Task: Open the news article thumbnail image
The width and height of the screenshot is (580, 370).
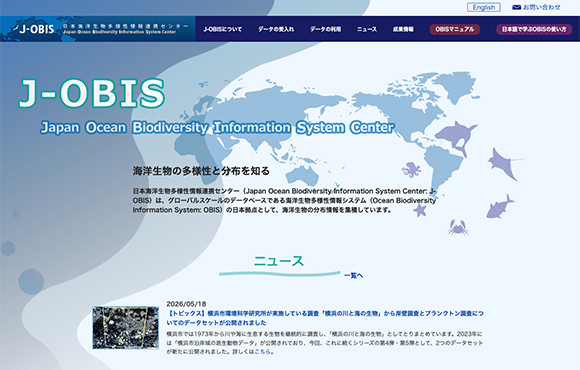Action: click(126, 327)
